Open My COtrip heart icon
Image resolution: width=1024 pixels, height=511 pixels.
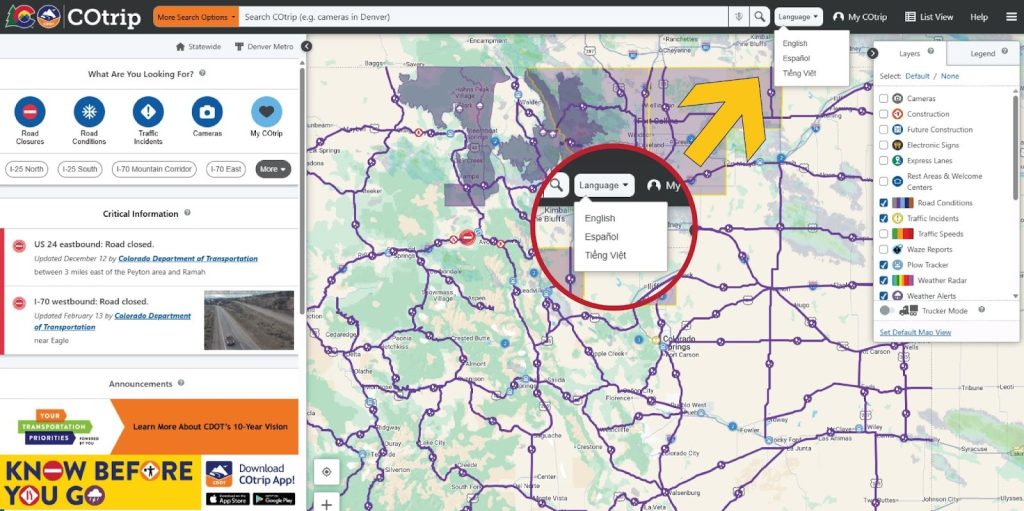click(266, 111)
